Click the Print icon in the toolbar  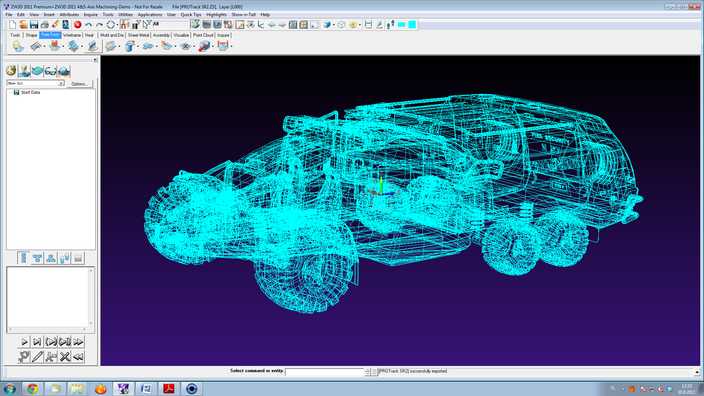tap(45, 25)
